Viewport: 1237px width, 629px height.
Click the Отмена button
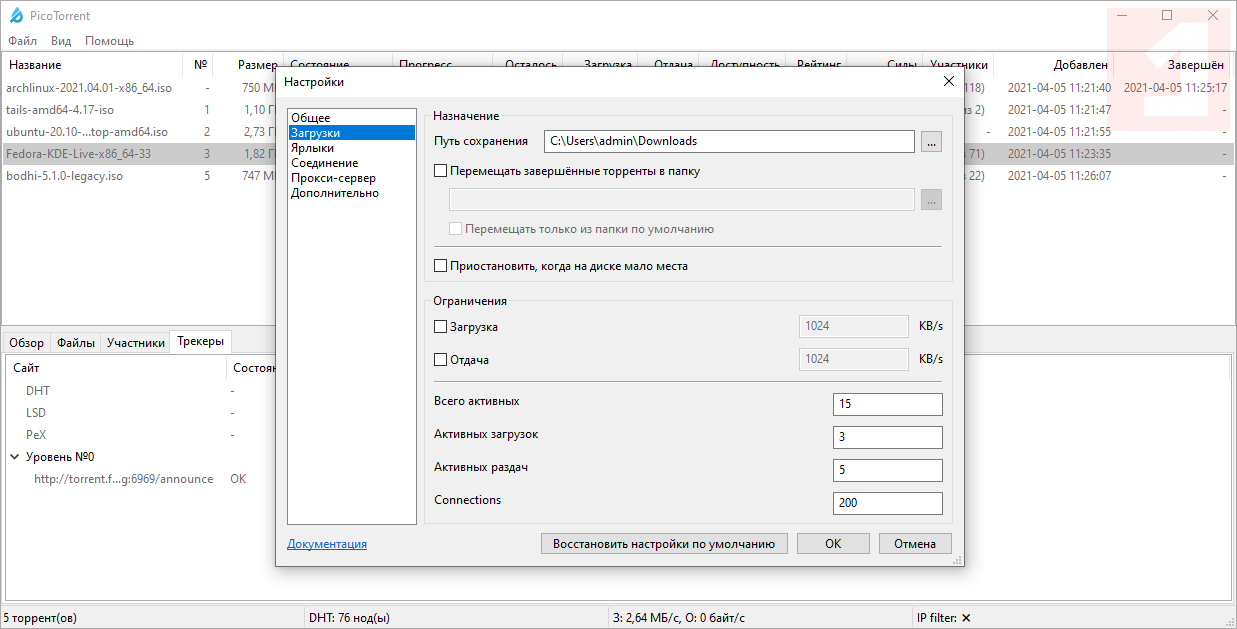click(x=915, y=544)
